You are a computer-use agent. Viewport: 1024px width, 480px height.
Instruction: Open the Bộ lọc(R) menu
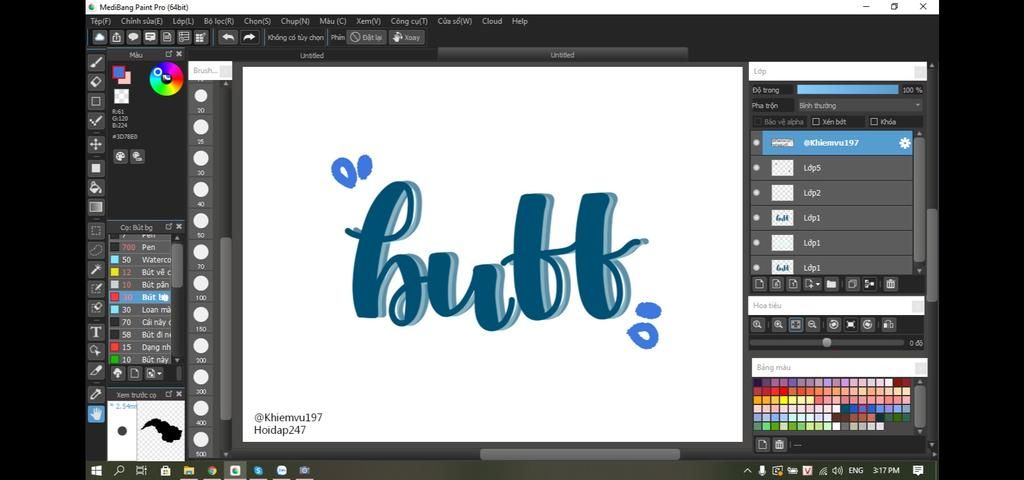tap(219, 21)
